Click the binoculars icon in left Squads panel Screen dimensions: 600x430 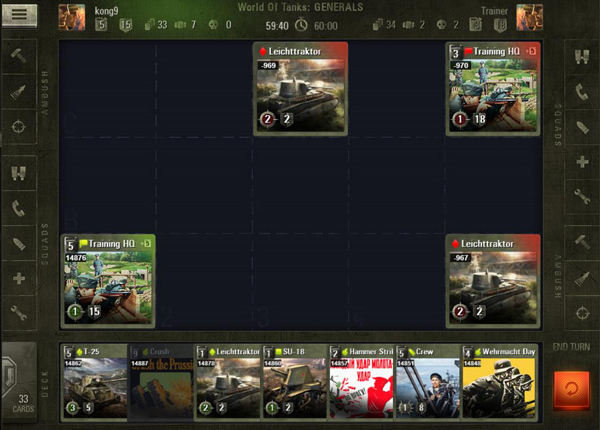19,174
